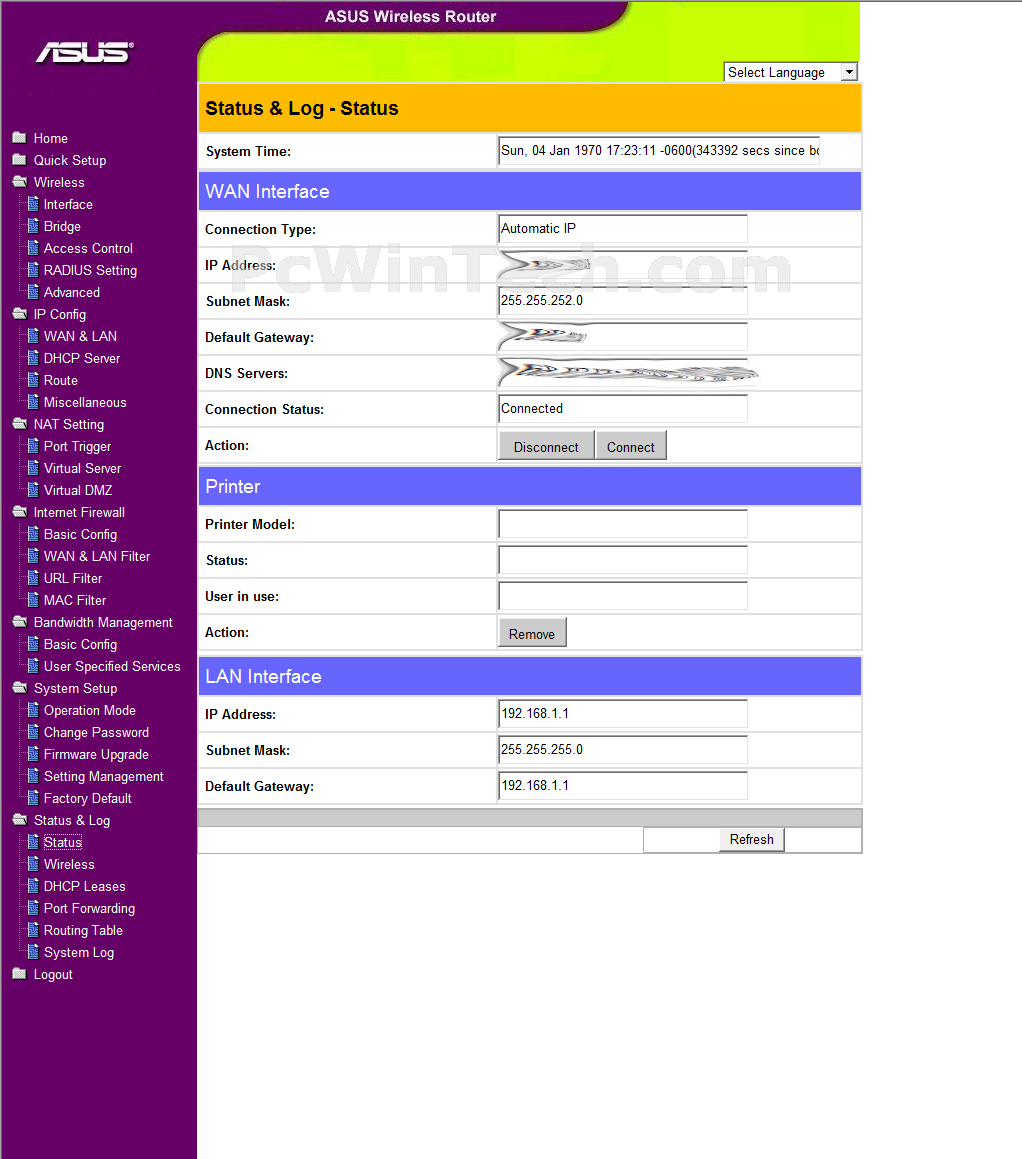Open the WAN & LAN Filter page
This screenshot has height=1159, width=1022.
pyautogui.click(x=97, y=557)
